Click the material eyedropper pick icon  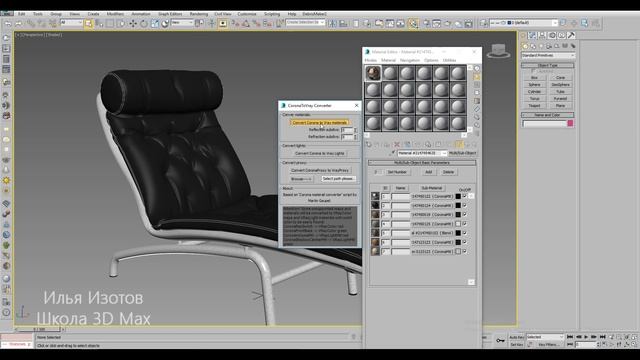coord(392,153)
